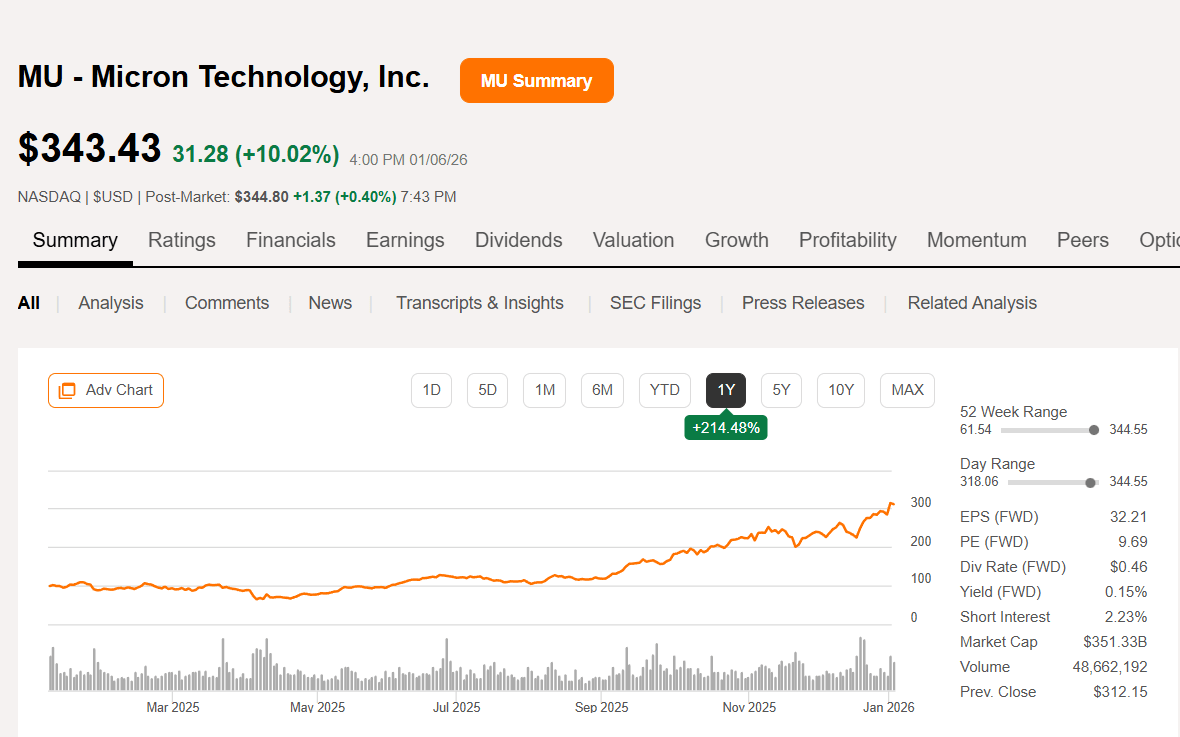This screenshot has height=737, width=1180.
Task: Click the MU Summary button
Action: tap(536, 80)
